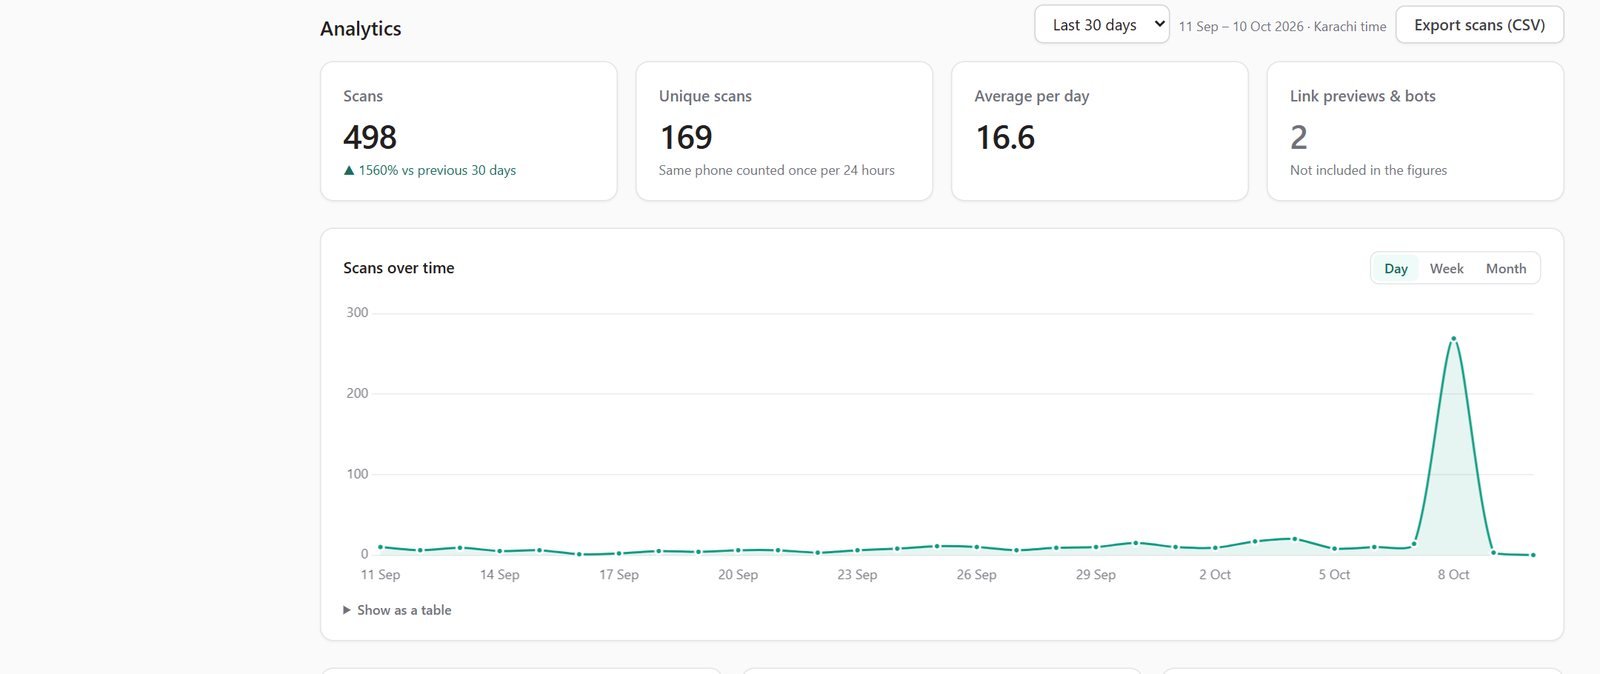The image size is (1600, 674).
Task: Click the date range 11 Sep – 10 Oct 2026 text
Action: tap(1241, 26)
